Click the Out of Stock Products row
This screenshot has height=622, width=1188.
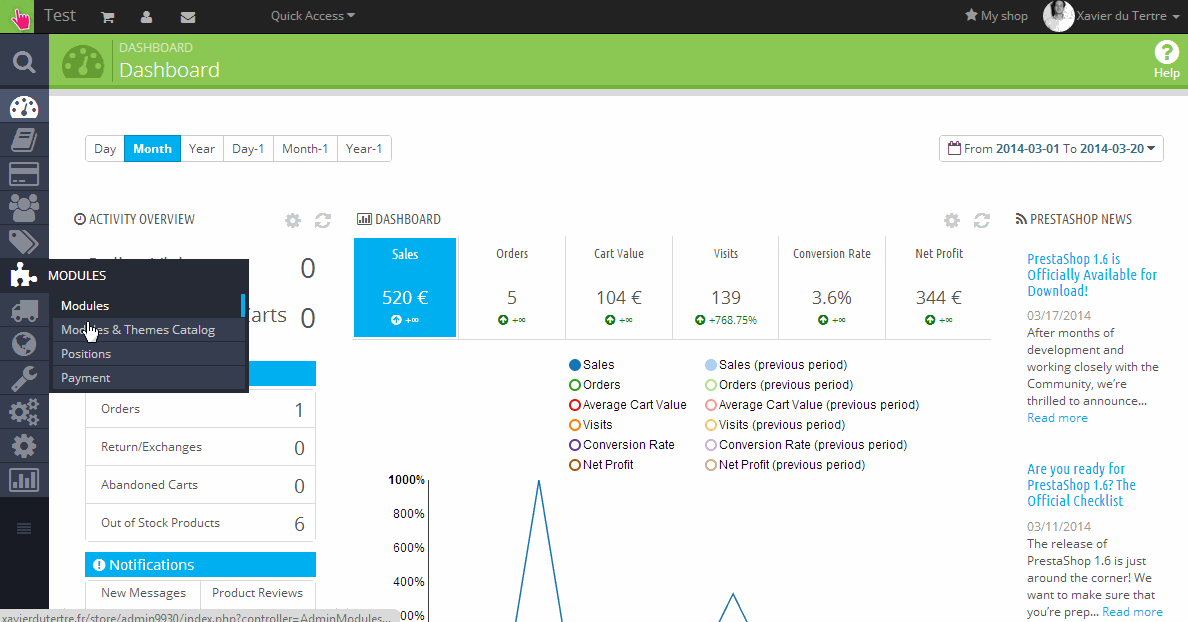200,523
